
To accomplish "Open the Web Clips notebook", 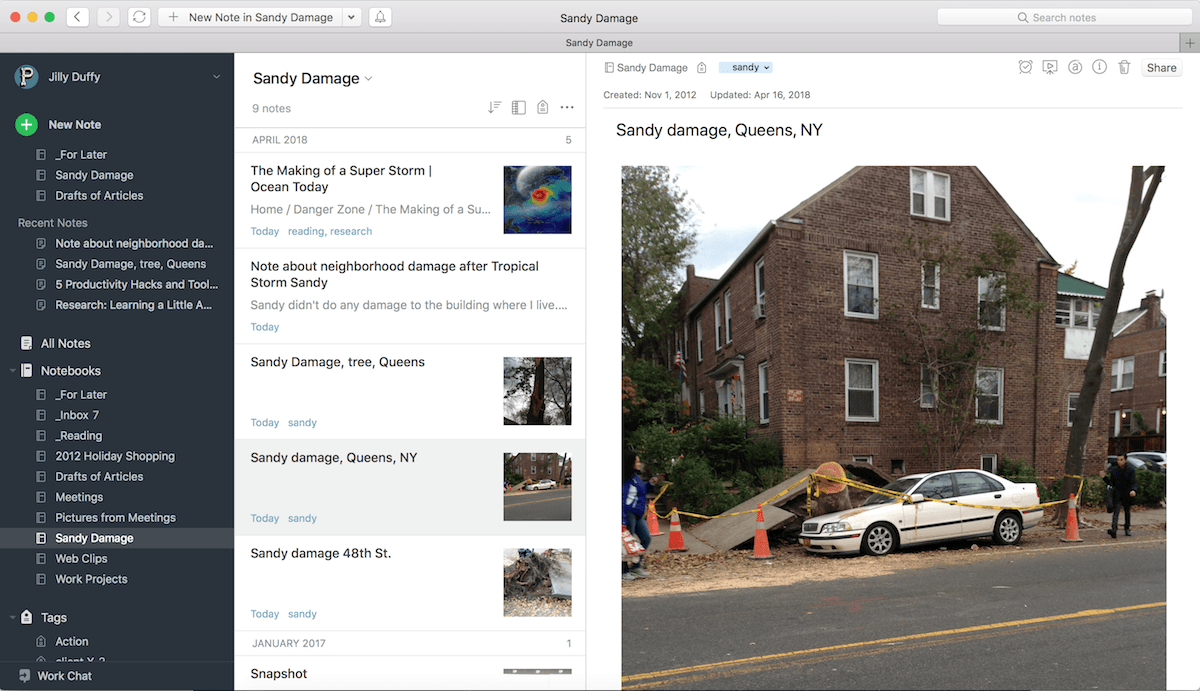I will pyautogui.click(x=81, y=559).
